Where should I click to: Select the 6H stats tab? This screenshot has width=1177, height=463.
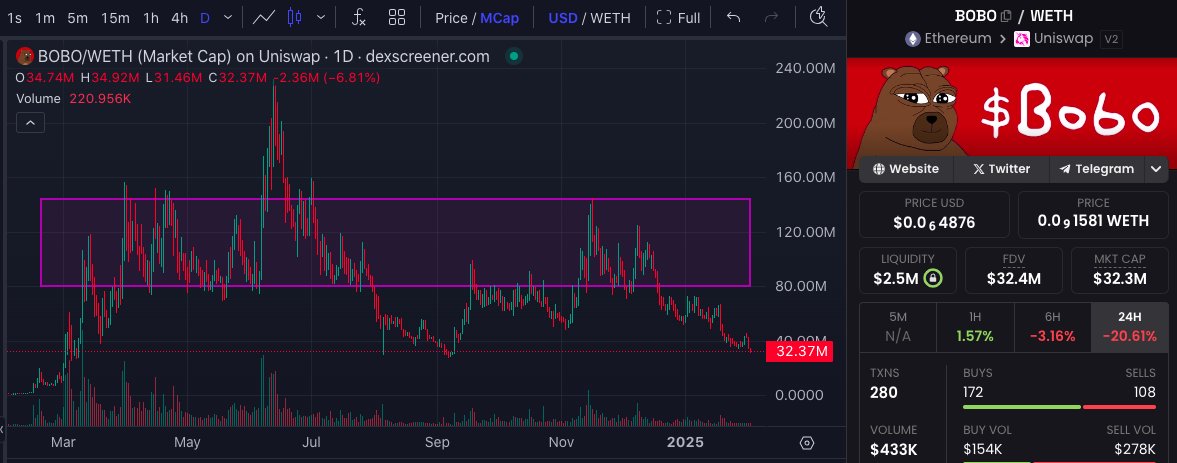click(x=1052, y=327)
